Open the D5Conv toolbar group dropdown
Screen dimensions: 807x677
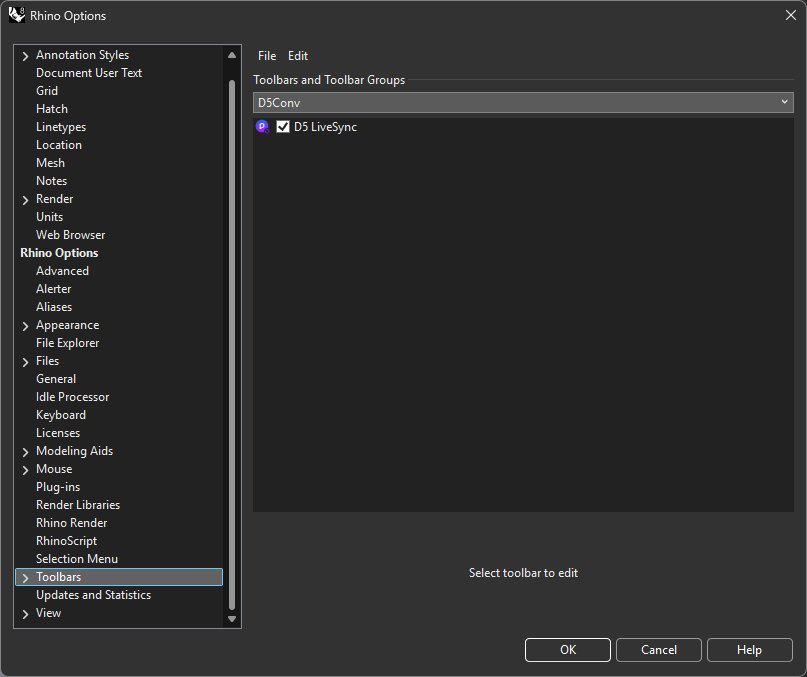[x=523, y=102]
